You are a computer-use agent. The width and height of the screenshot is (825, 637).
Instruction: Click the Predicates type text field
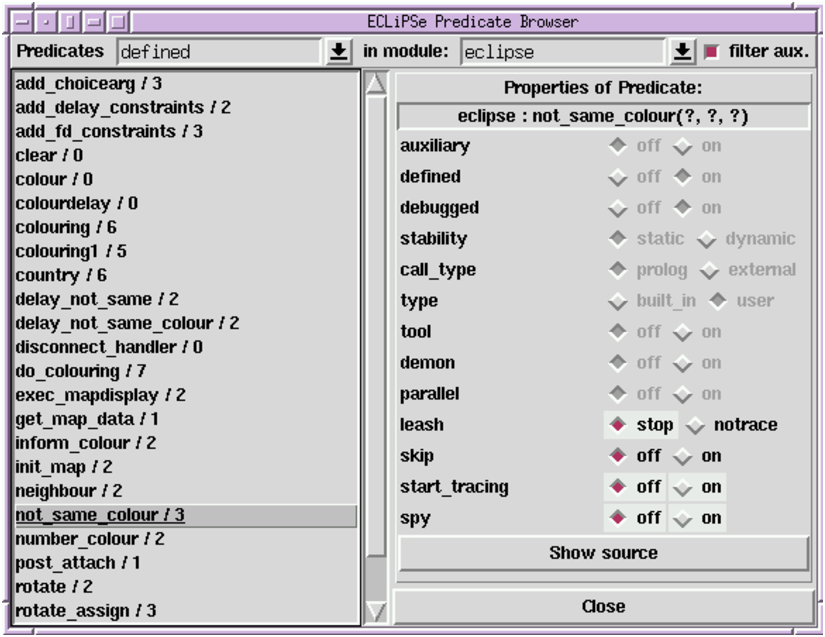(221, 51)
